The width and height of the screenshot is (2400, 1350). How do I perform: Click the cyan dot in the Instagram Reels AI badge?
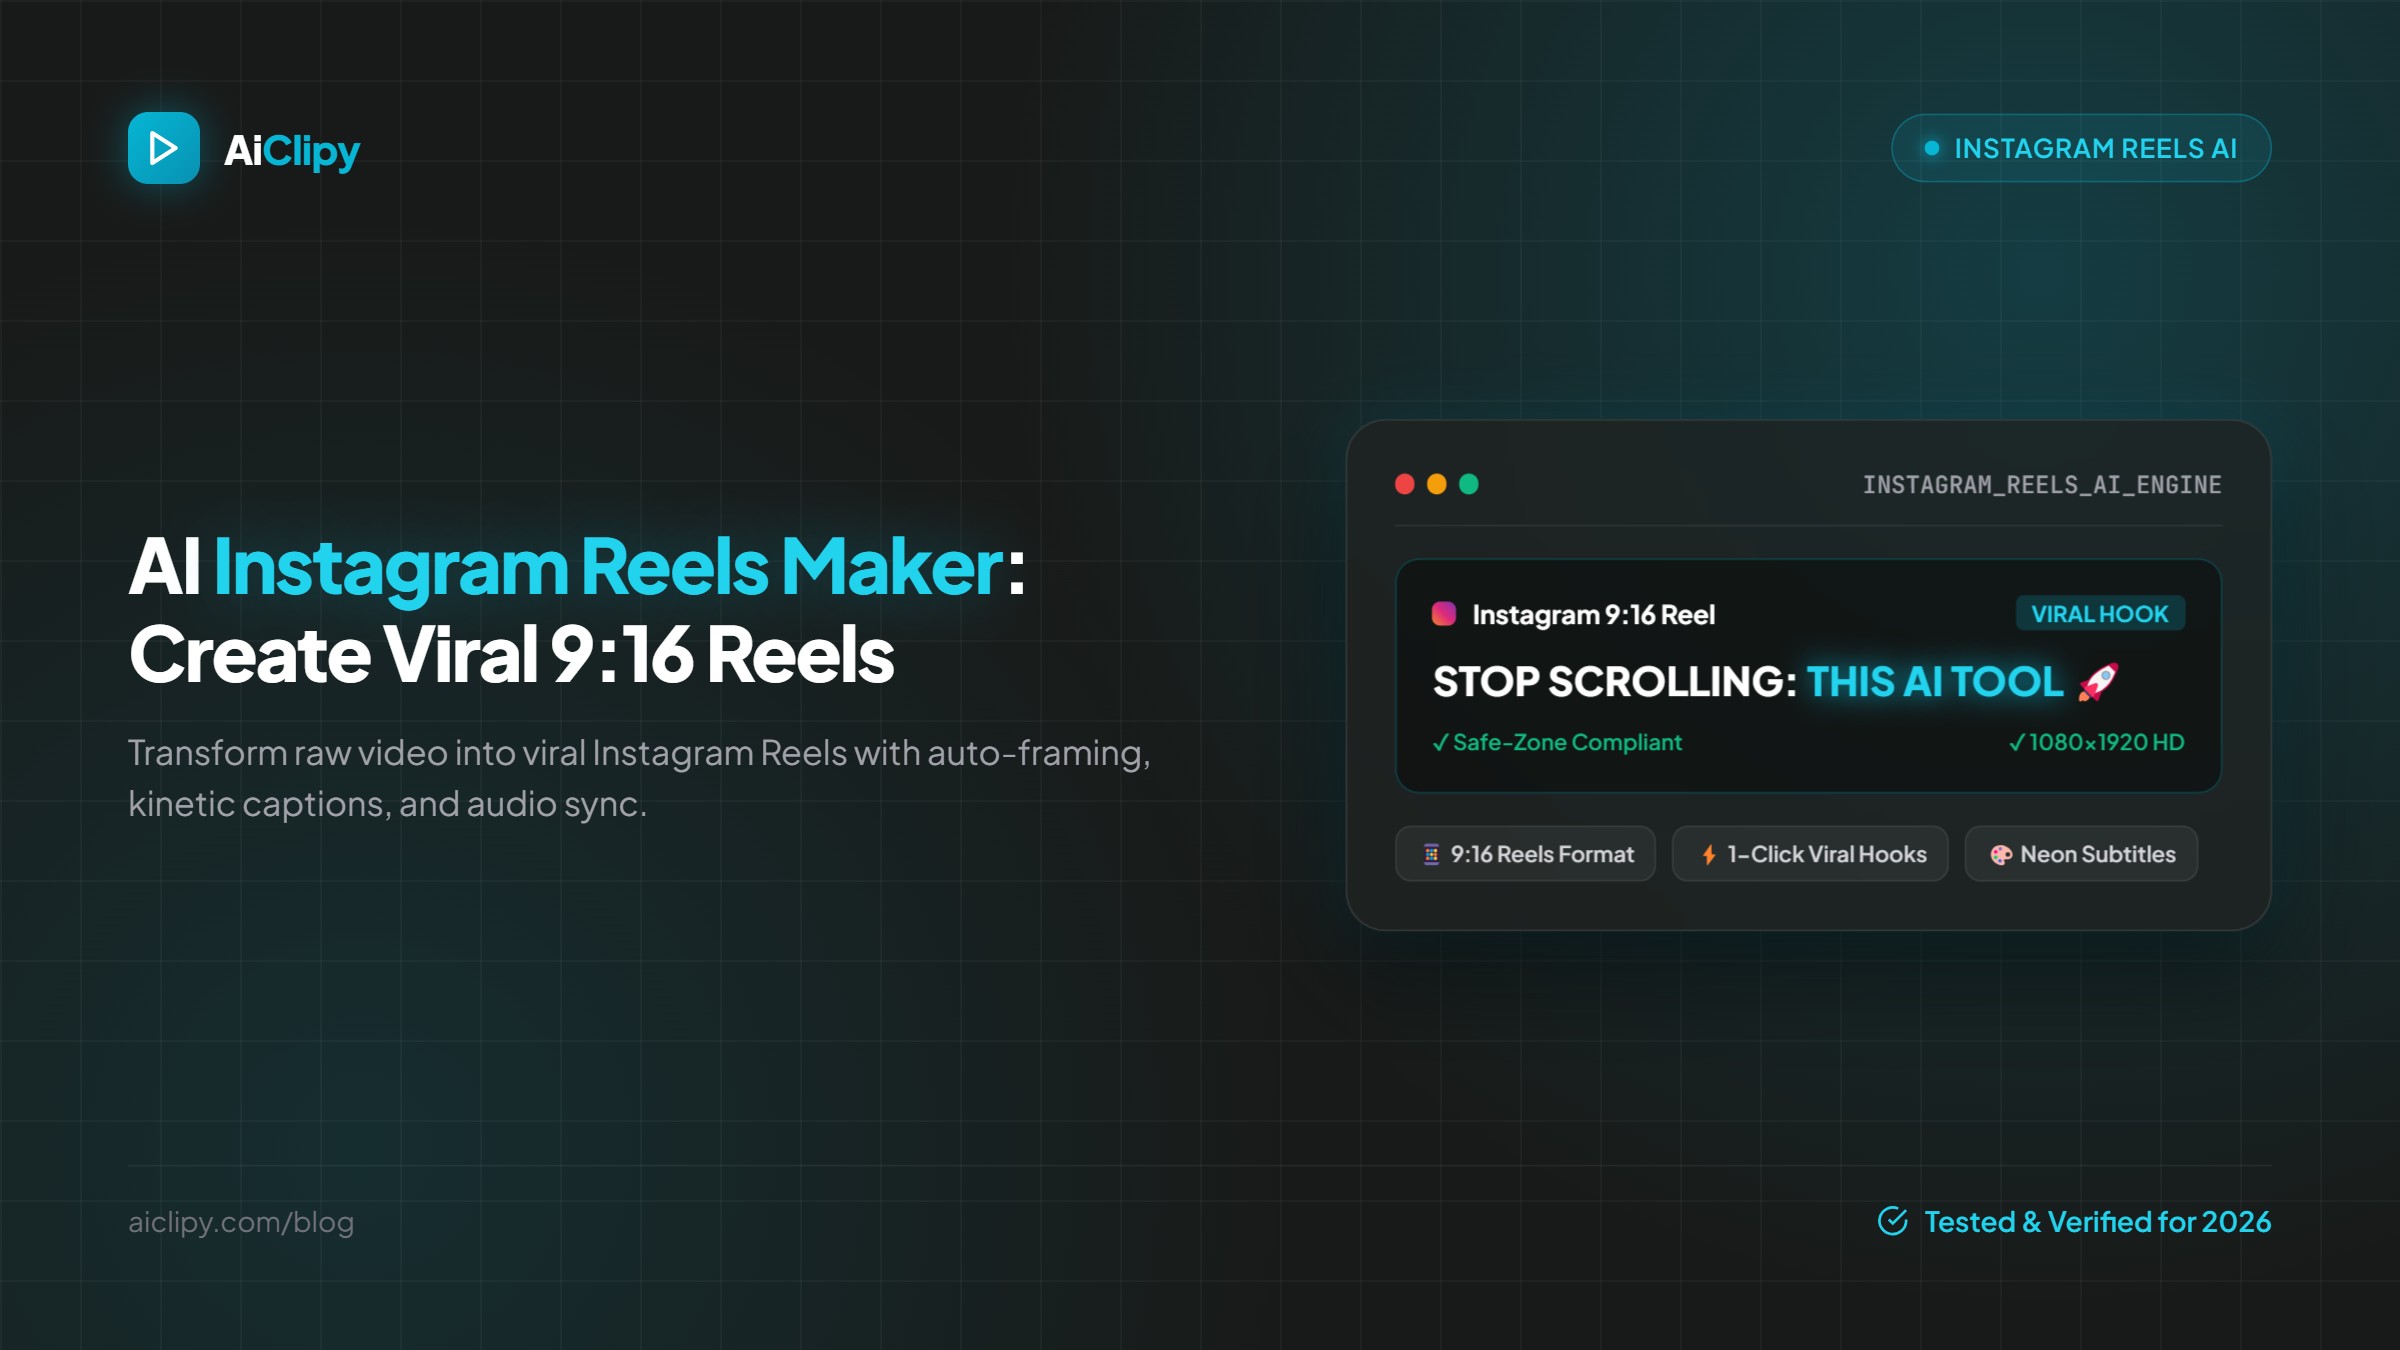[x=1932, y=148]
